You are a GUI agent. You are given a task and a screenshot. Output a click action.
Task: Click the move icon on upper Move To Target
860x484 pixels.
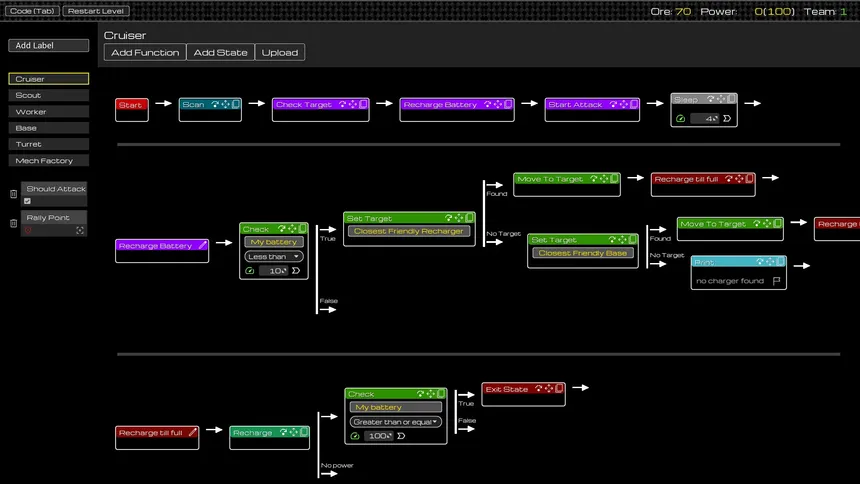click(604, 179)
